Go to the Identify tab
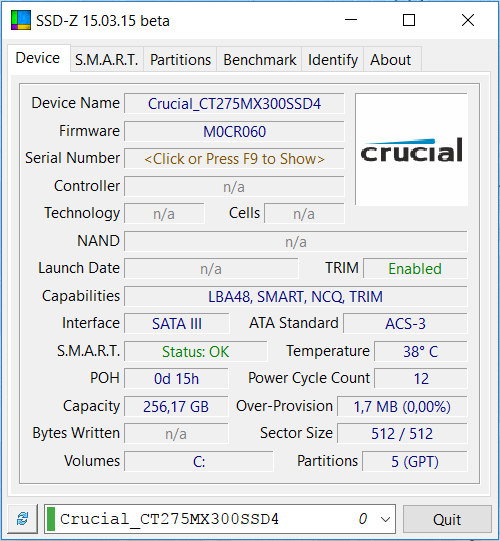This screenshot has height=541, width=500. [333, 60]
